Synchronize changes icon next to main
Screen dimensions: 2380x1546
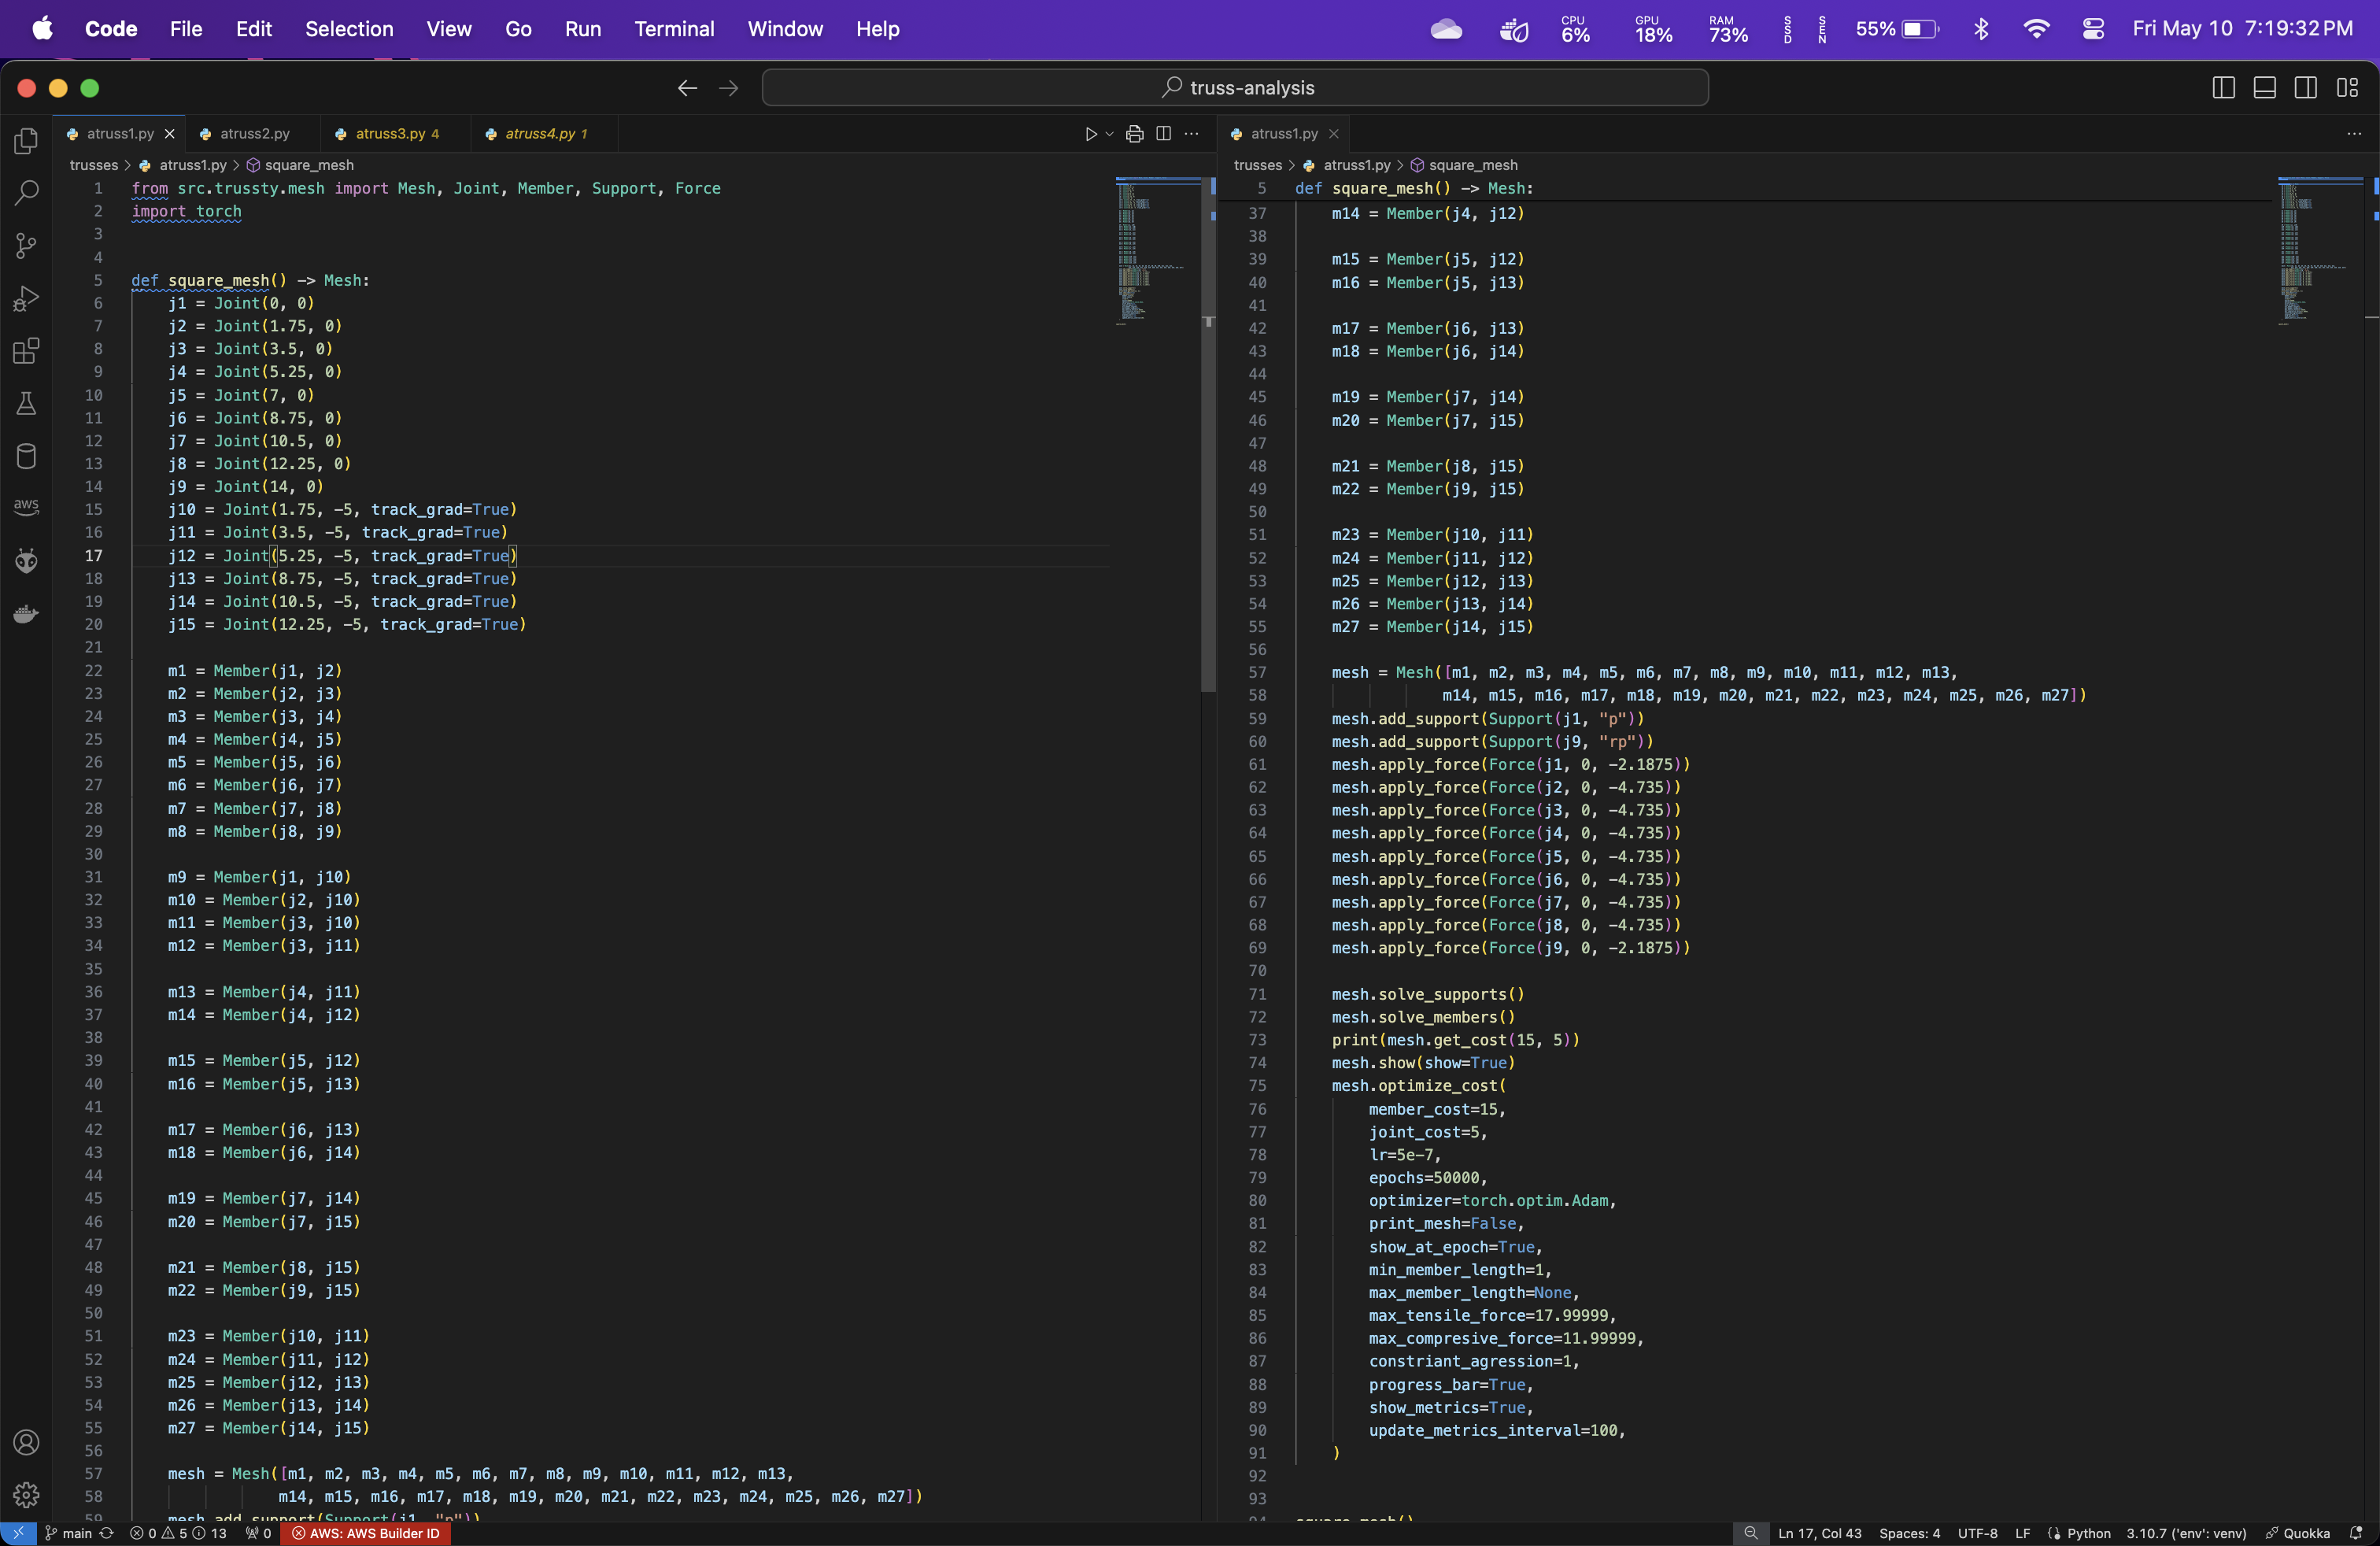click(107, 1533)
